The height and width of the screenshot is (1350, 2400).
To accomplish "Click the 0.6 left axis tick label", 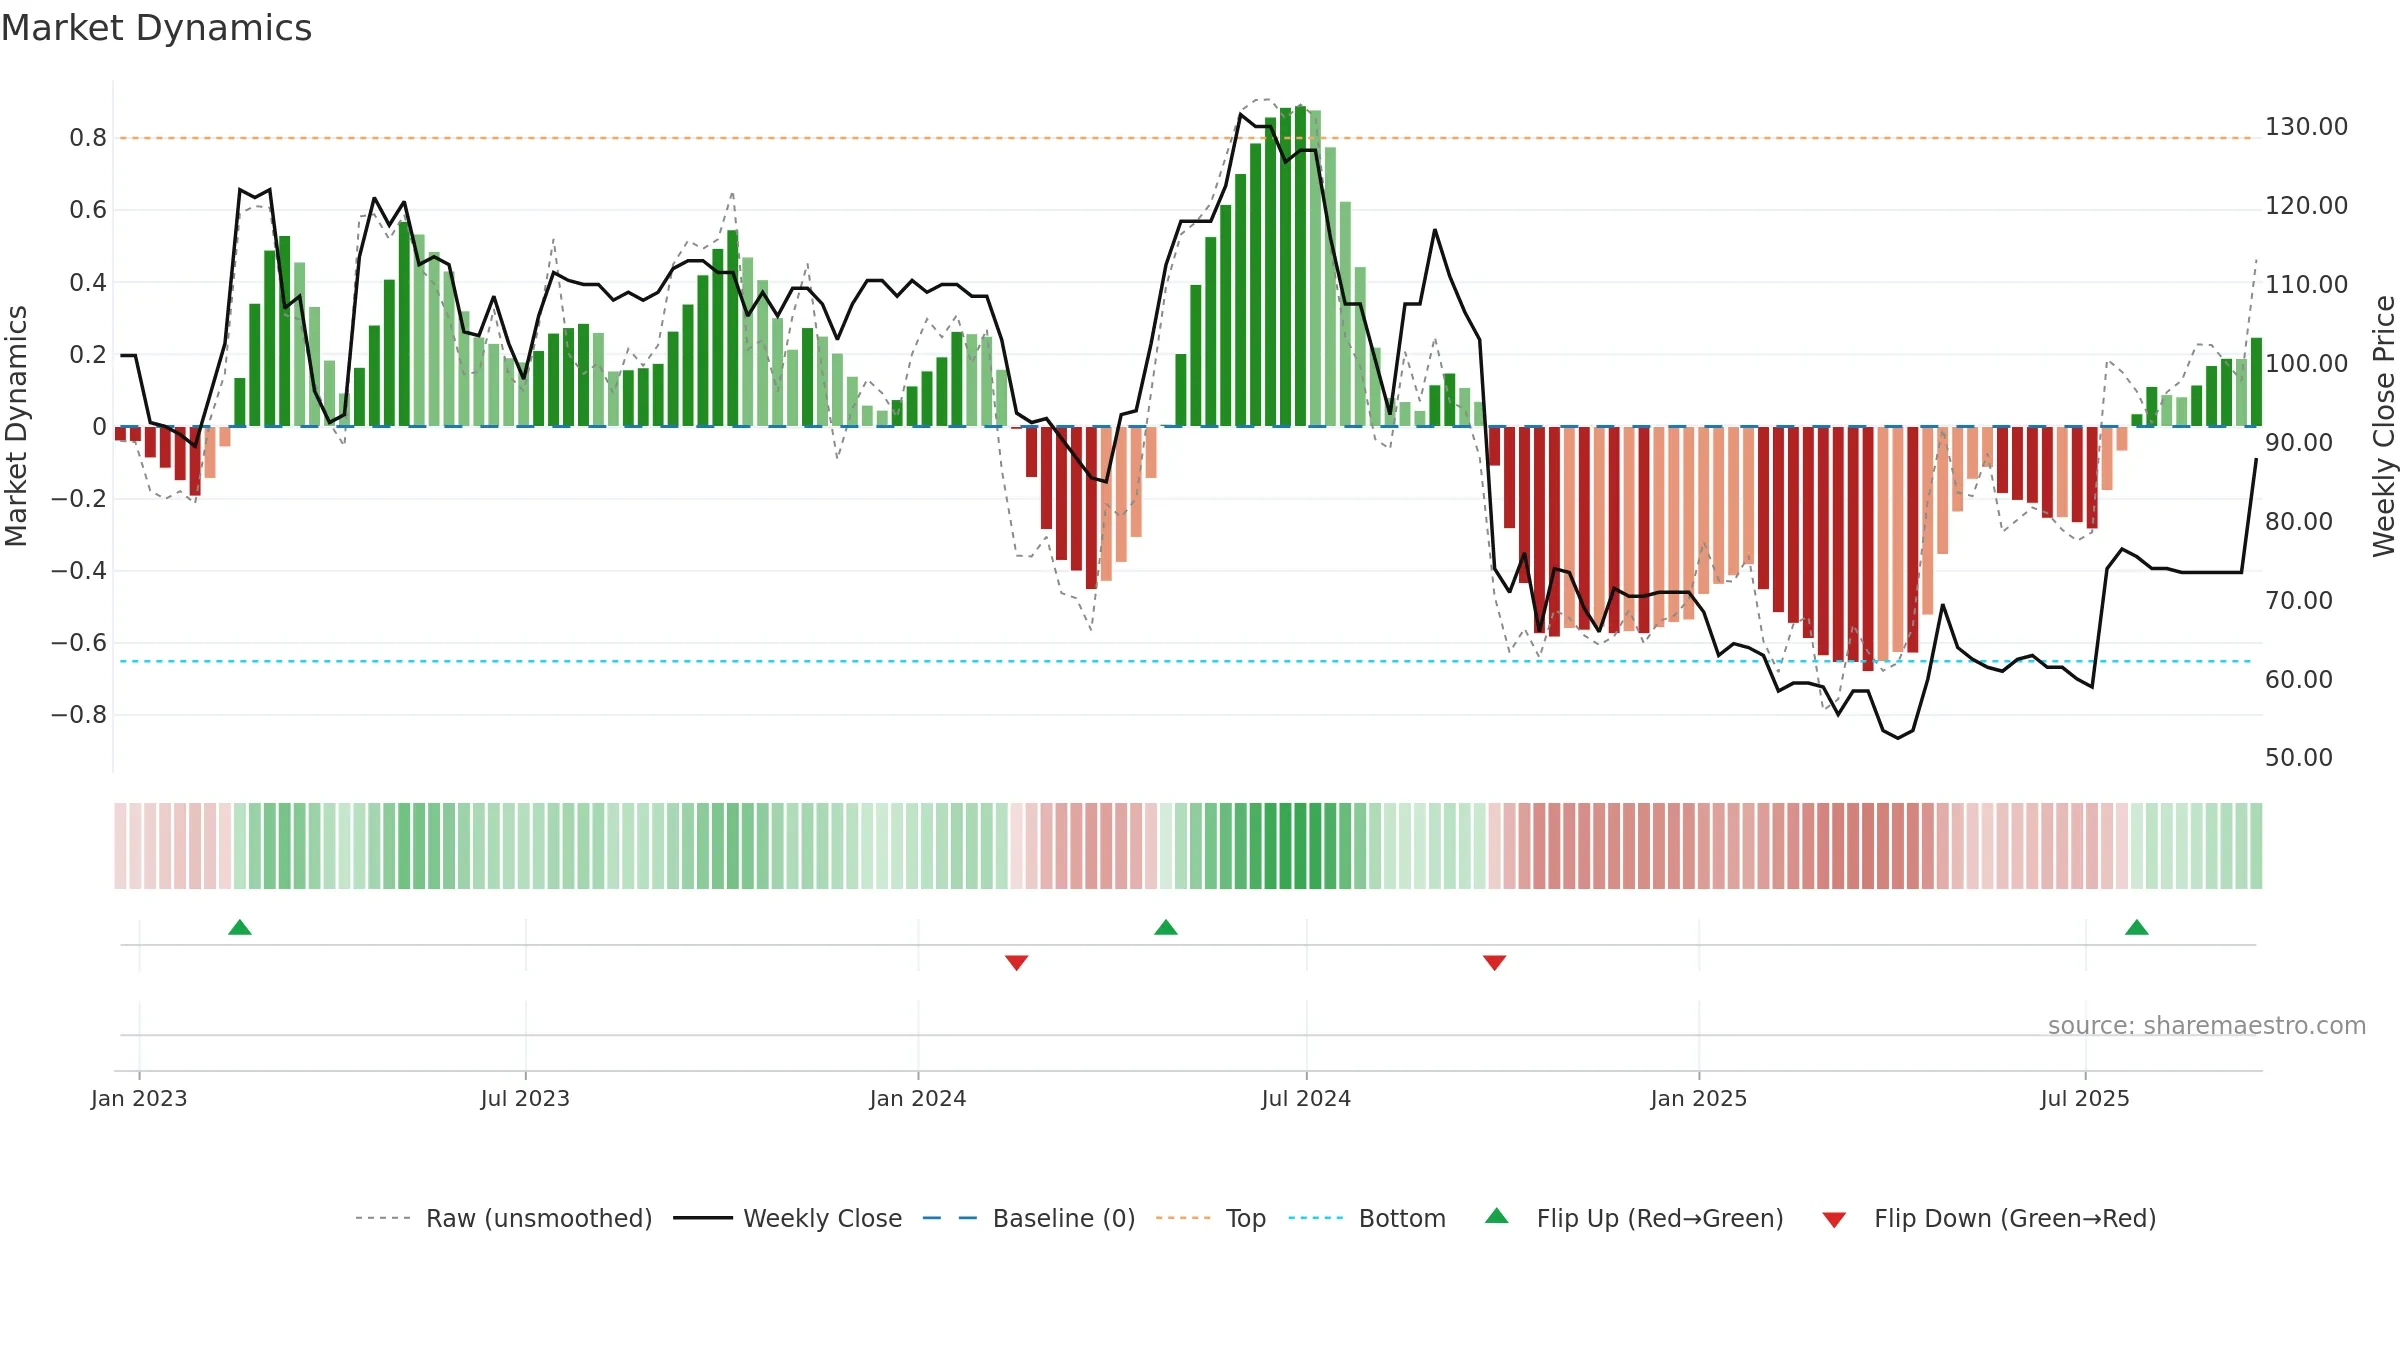I will pos(88,210).
